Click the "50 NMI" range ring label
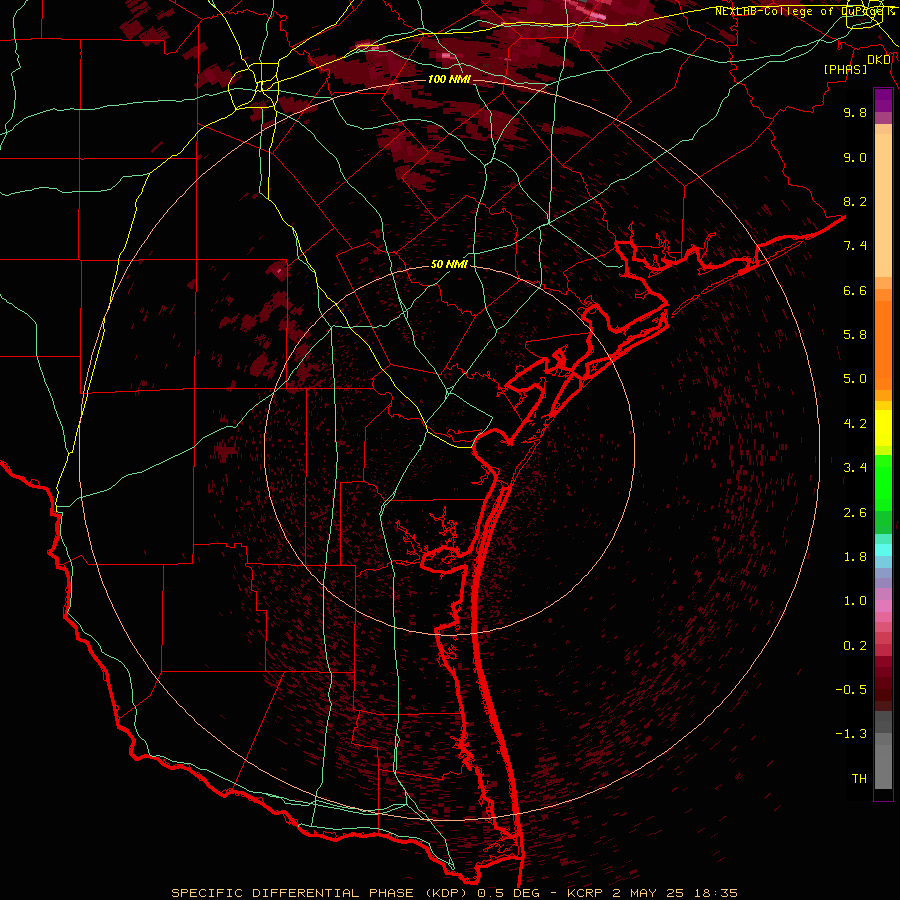 pos(449,264)
